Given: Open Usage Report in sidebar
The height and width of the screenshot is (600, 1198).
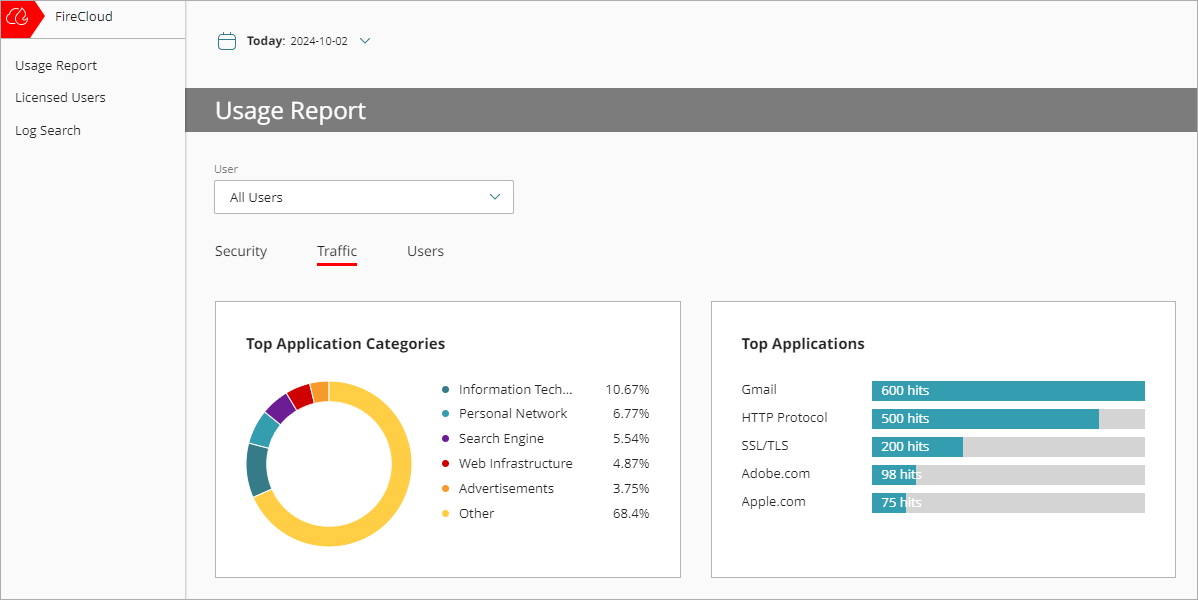Looking at the screenshot, I should pyautogui.click(x=56, y=66).
